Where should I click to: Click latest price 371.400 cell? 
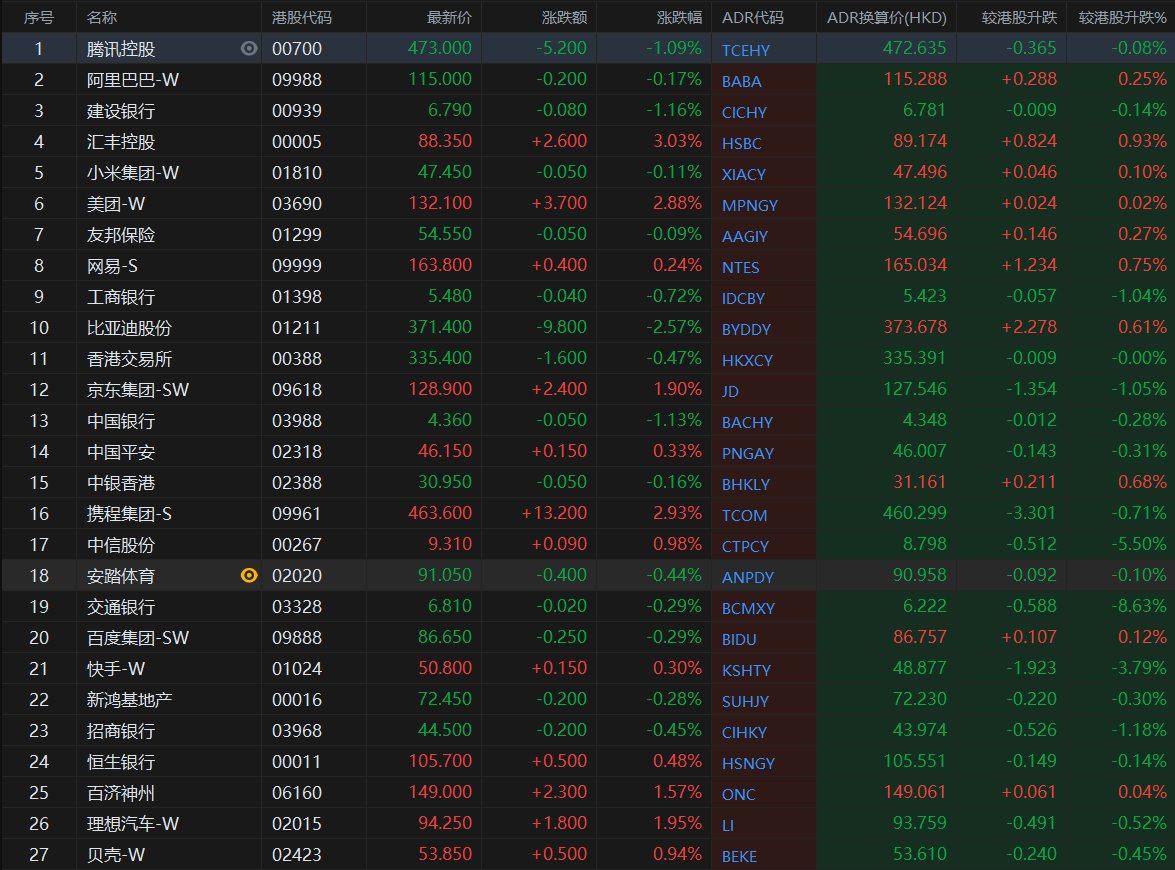pos(440,327)
